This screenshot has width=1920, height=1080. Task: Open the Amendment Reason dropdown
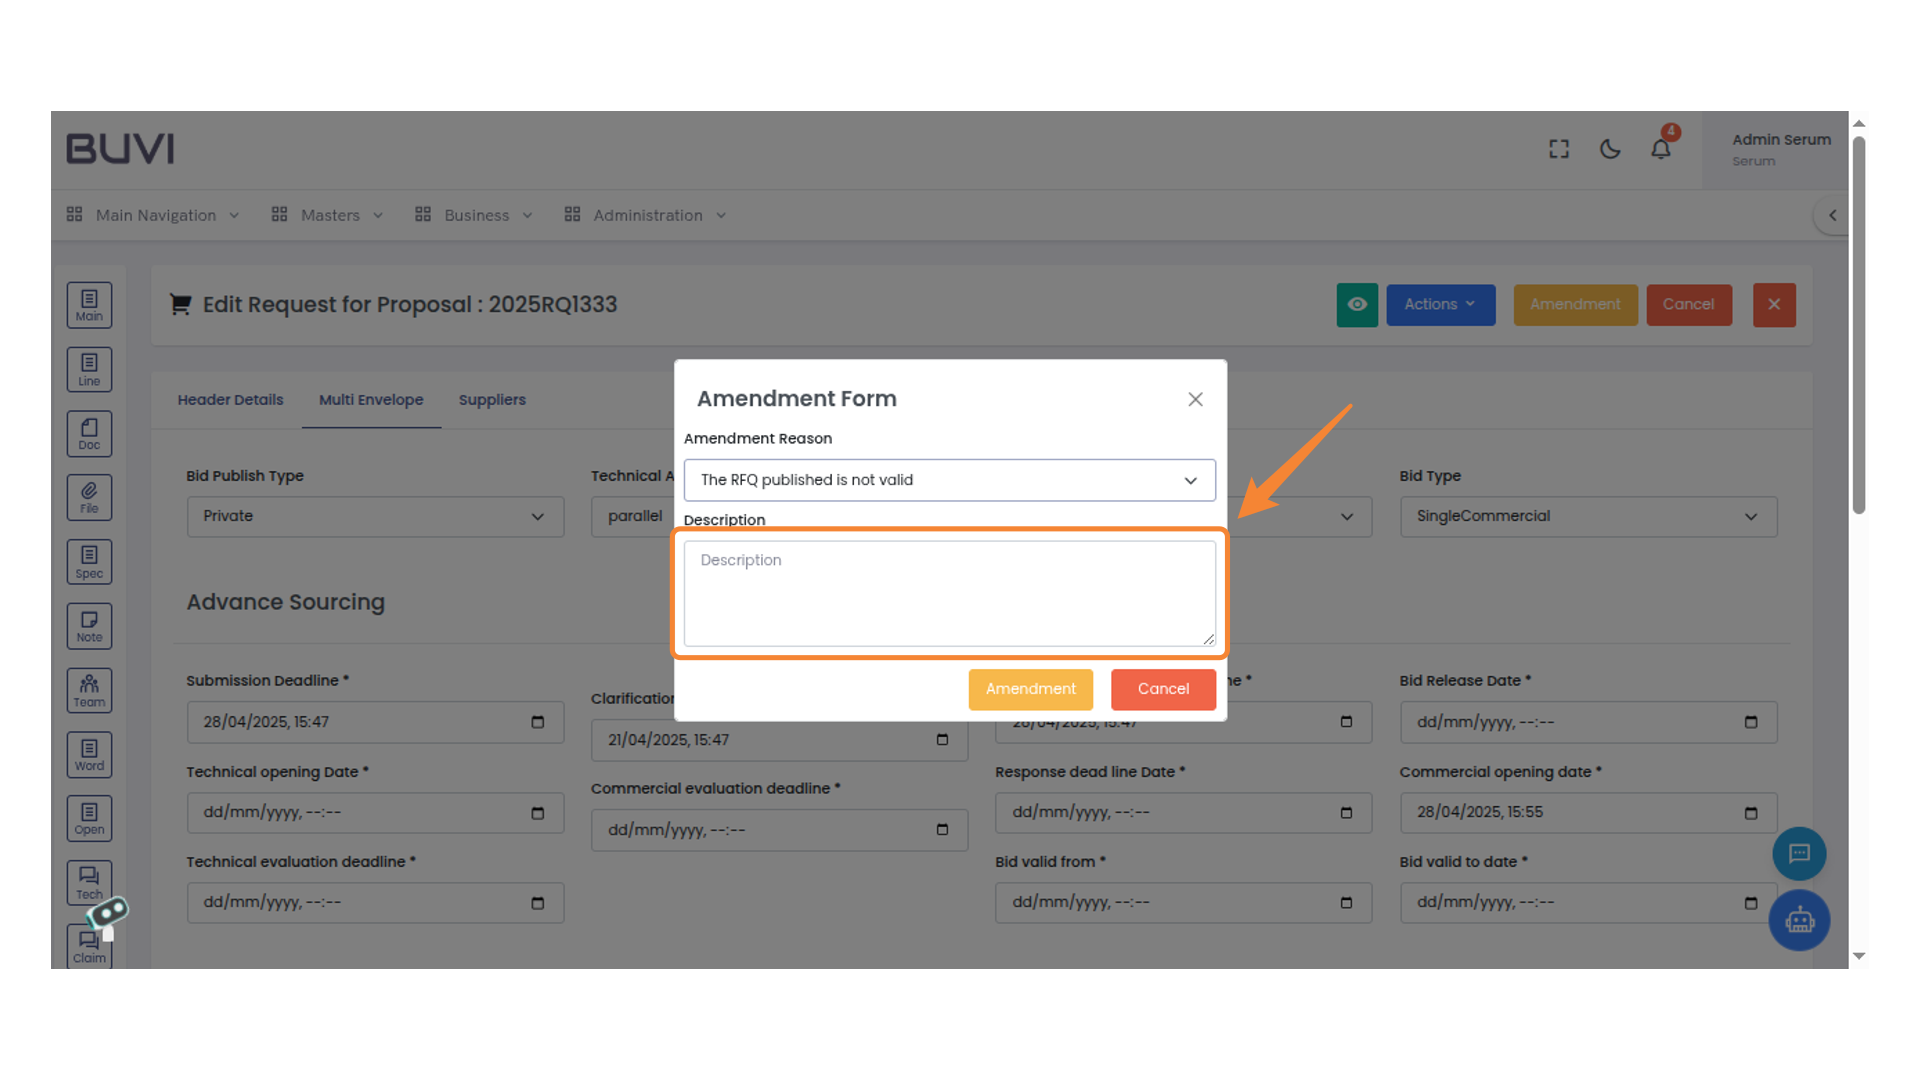[948, 480]
